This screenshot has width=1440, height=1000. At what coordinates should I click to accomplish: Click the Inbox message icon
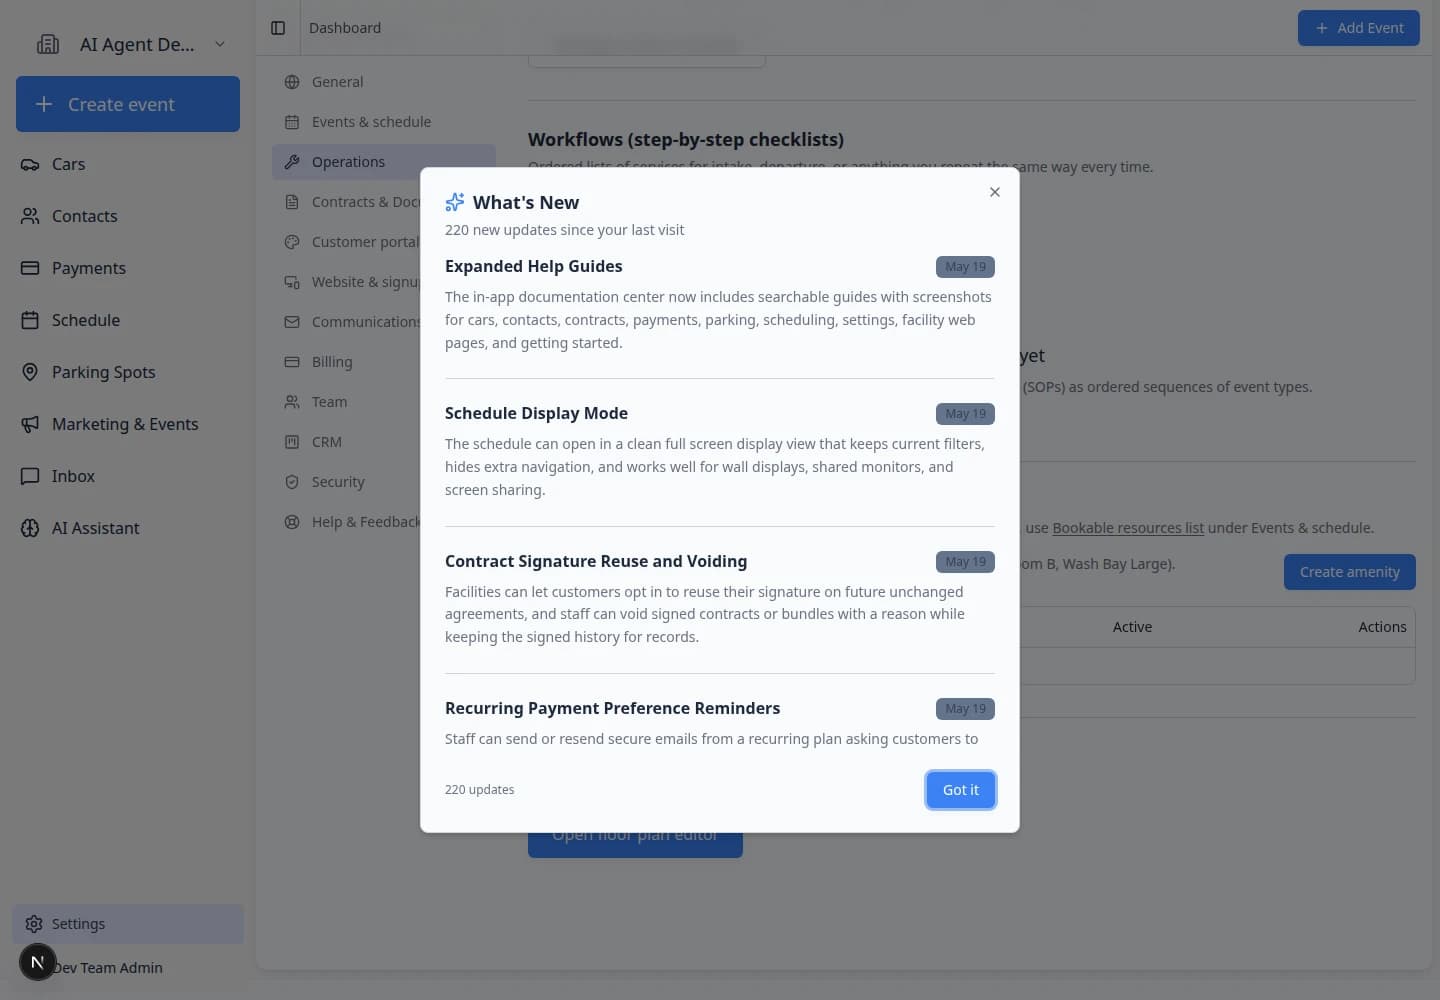(x=30, y=476)
